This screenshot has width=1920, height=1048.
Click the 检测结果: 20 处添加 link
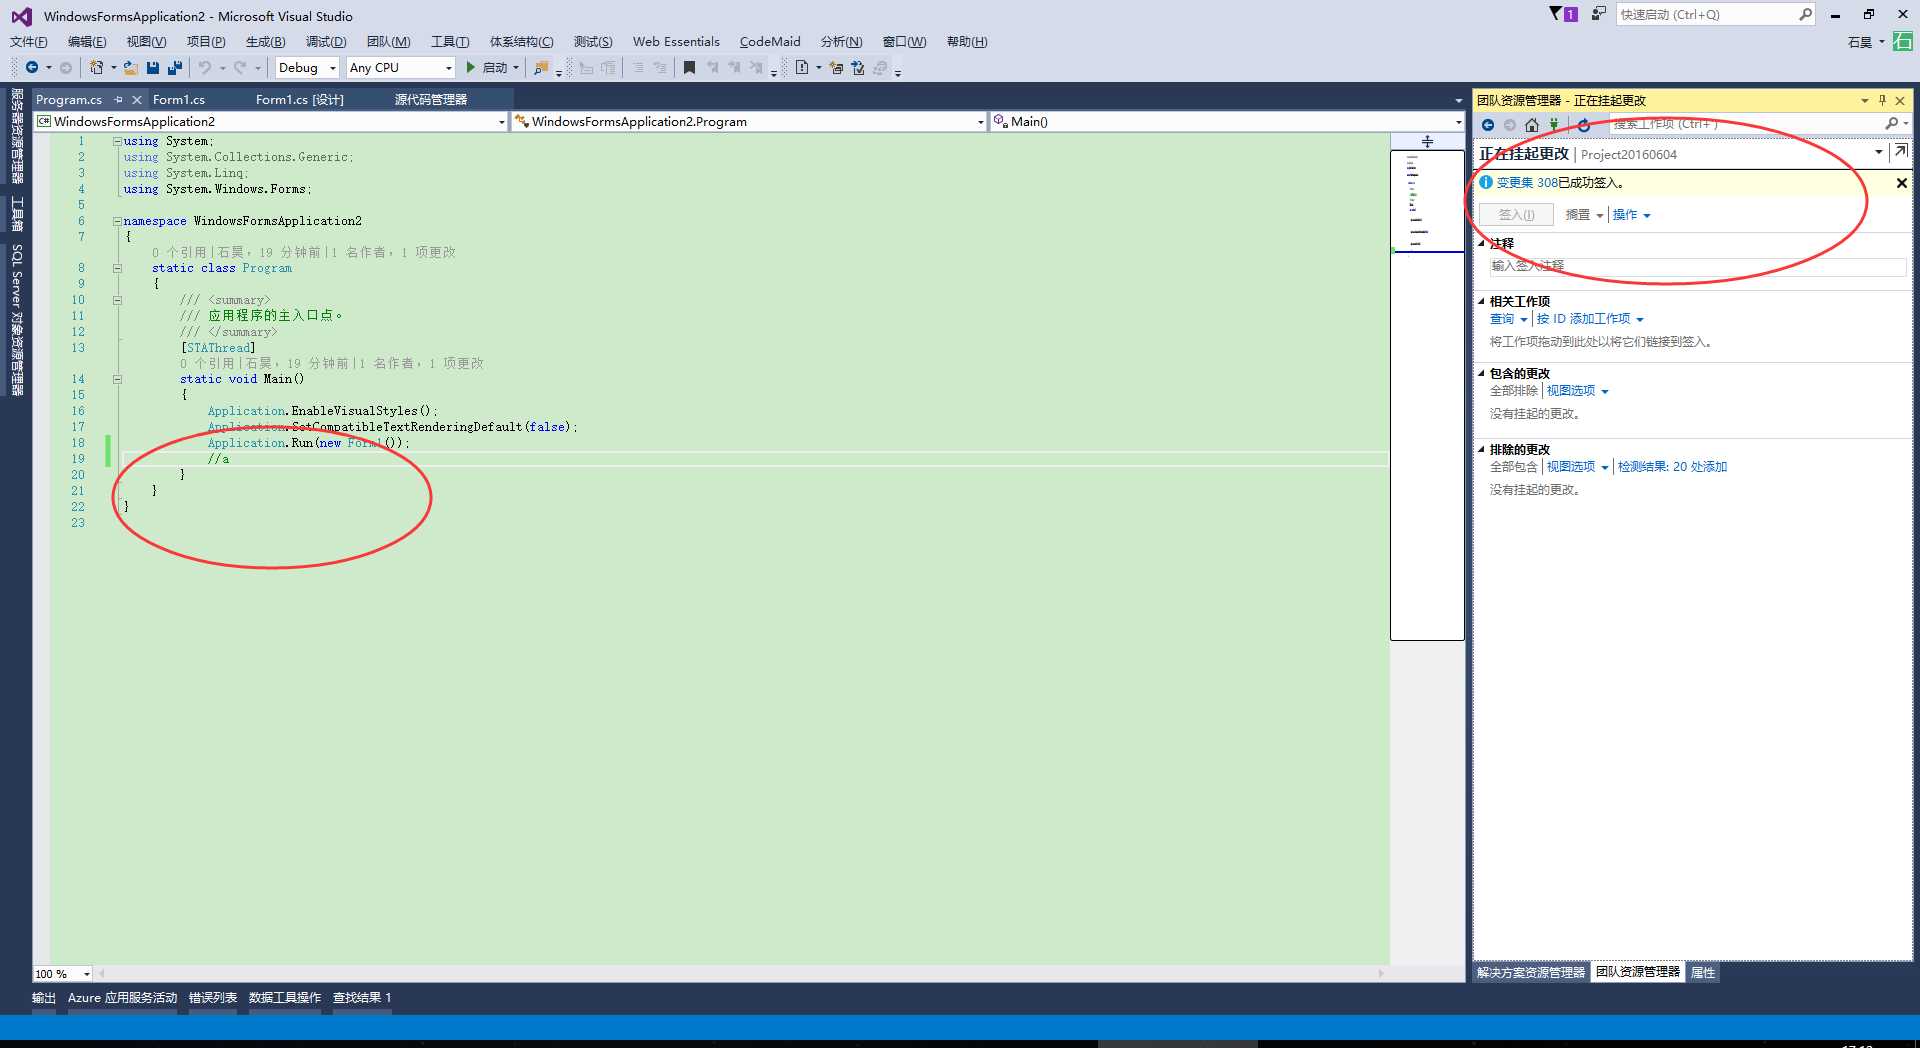coord(1672,467)
